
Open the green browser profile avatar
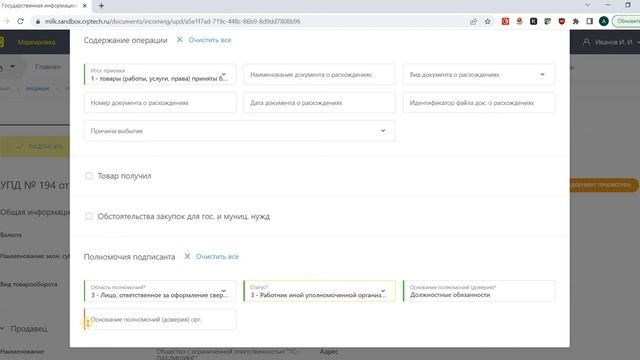click(x=604, y=21)
